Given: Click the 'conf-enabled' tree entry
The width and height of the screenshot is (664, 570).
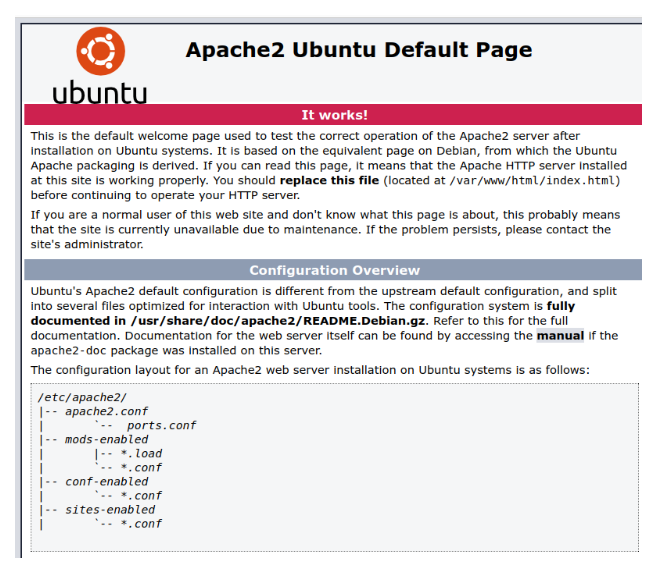Looking at the screenshot, I should (106, 481).
